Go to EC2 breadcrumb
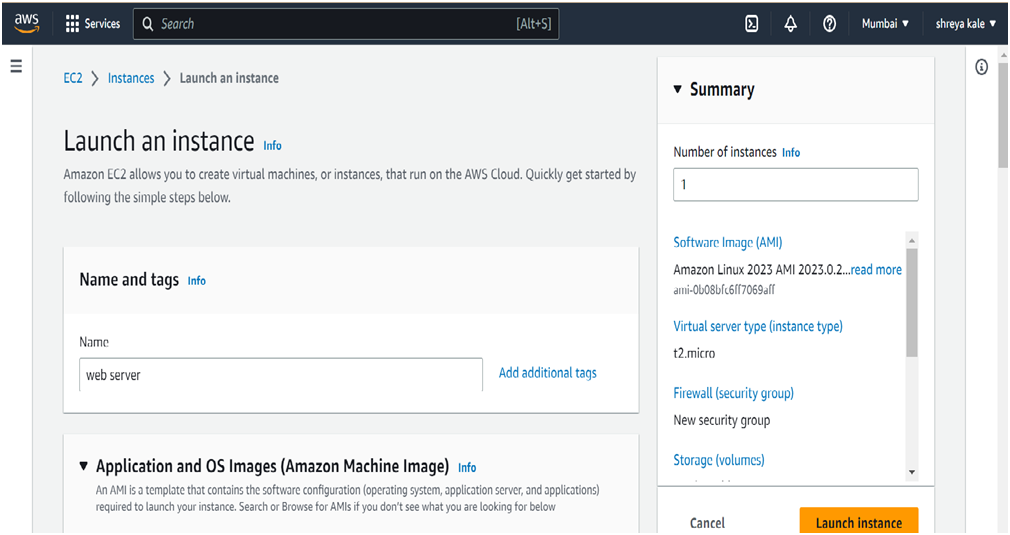The height and width of the screenshot is (535, 1010). [73, 78]
